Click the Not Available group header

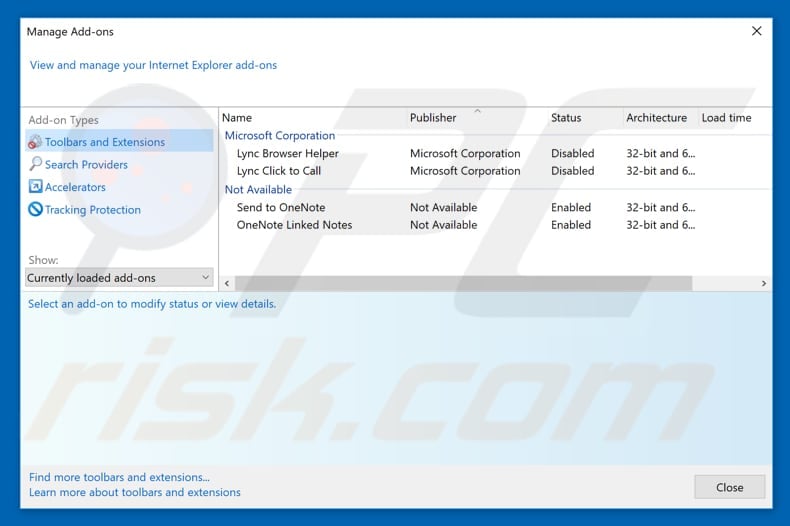coord(258,189)
